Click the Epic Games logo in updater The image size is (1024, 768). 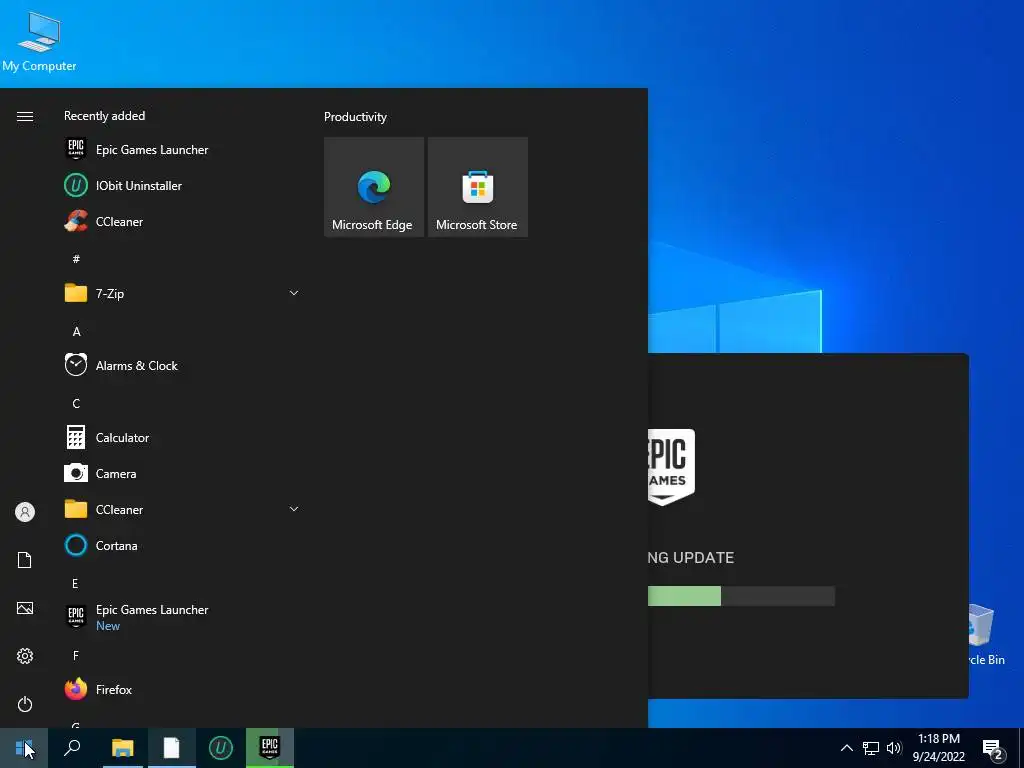(x=671, y=467)
